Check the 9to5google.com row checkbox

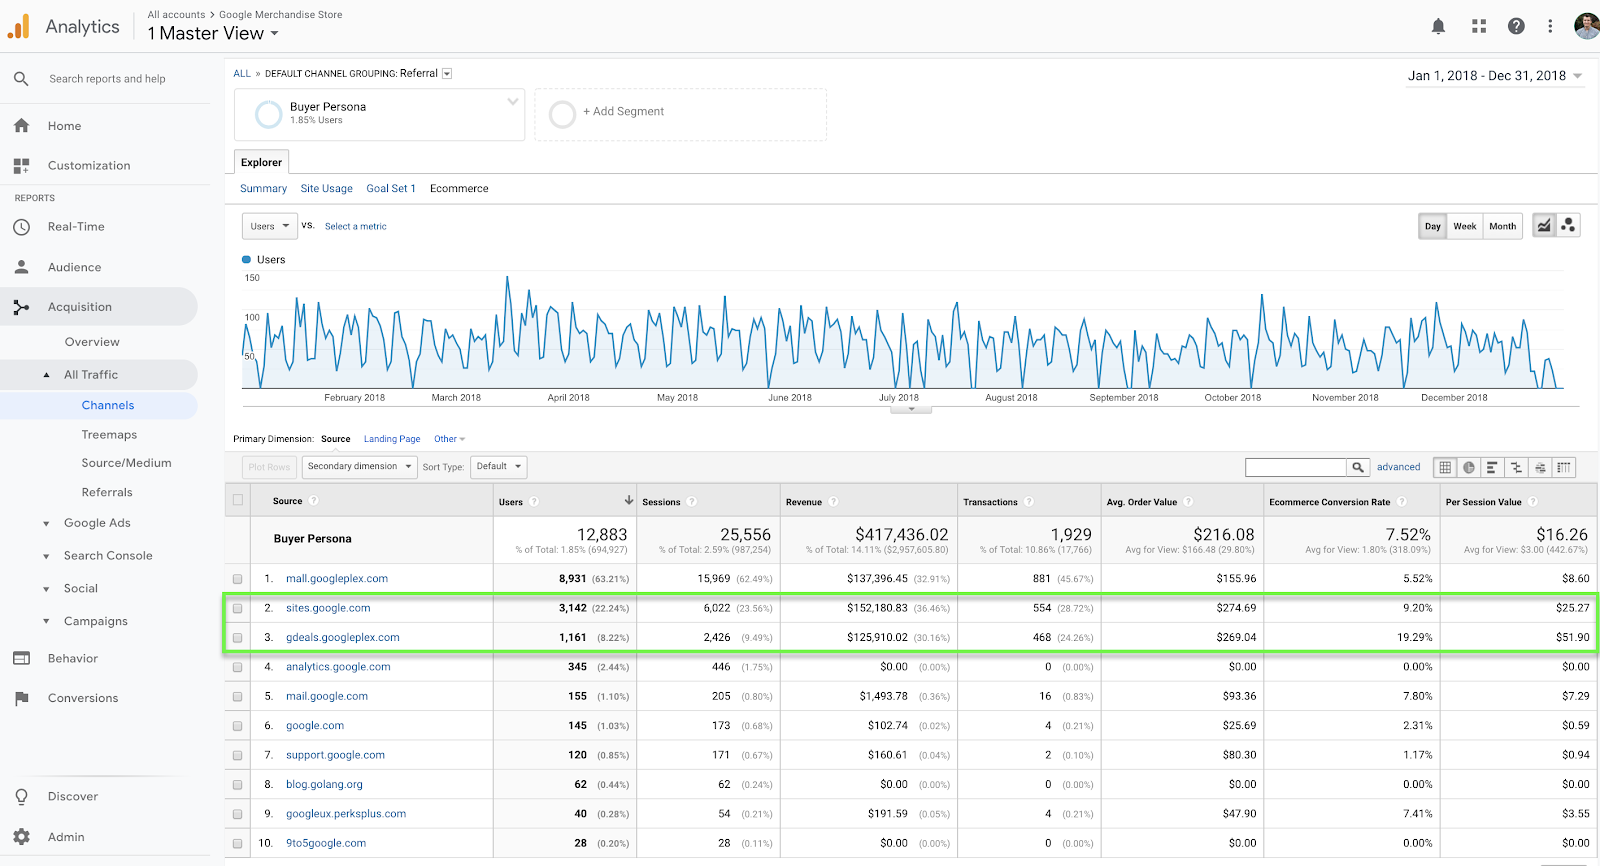click(238, 844)
